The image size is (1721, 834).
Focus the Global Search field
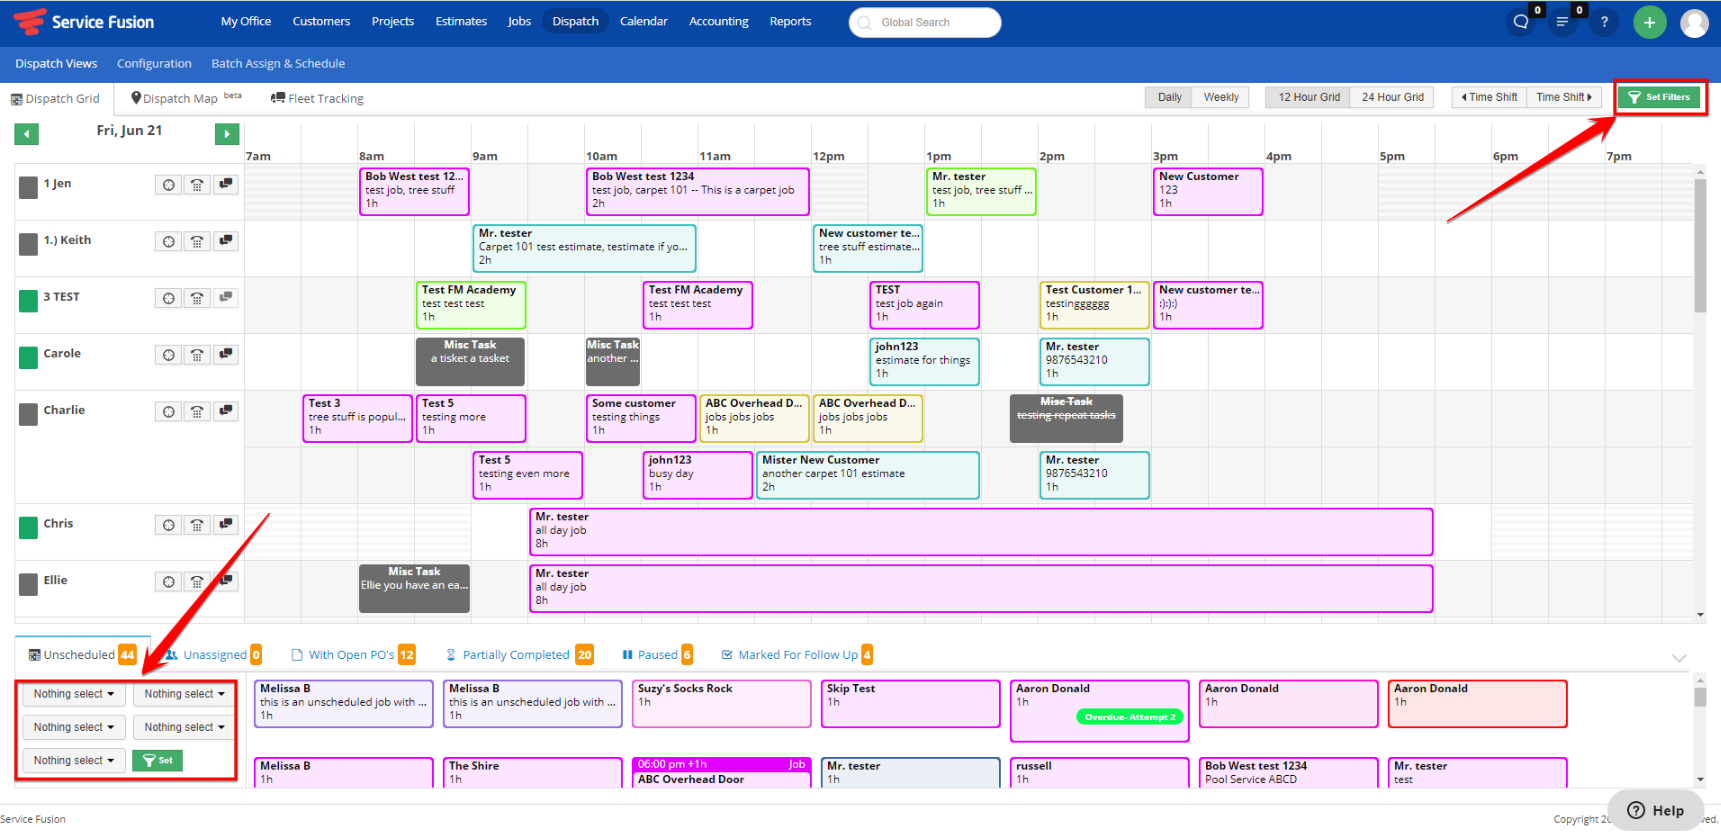[x=925, y=22]
